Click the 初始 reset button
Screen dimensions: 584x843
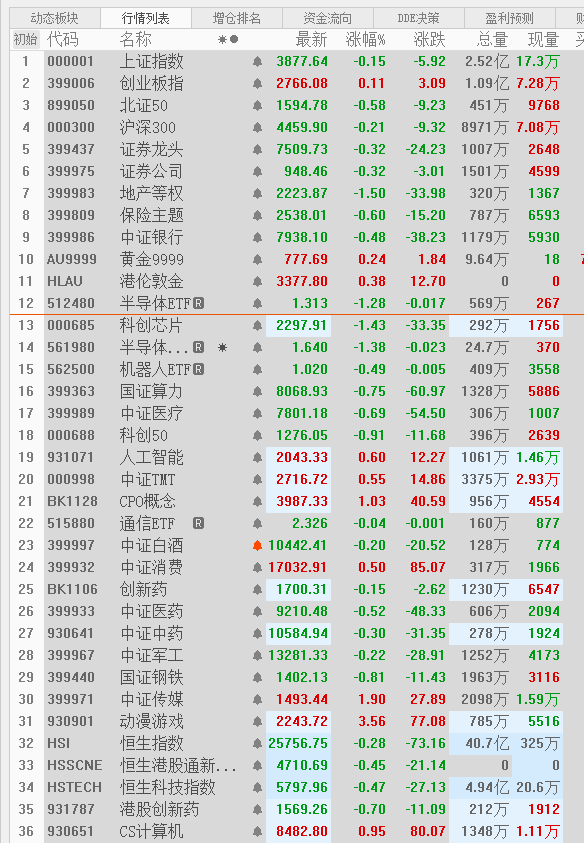click(x=25, y=39)
